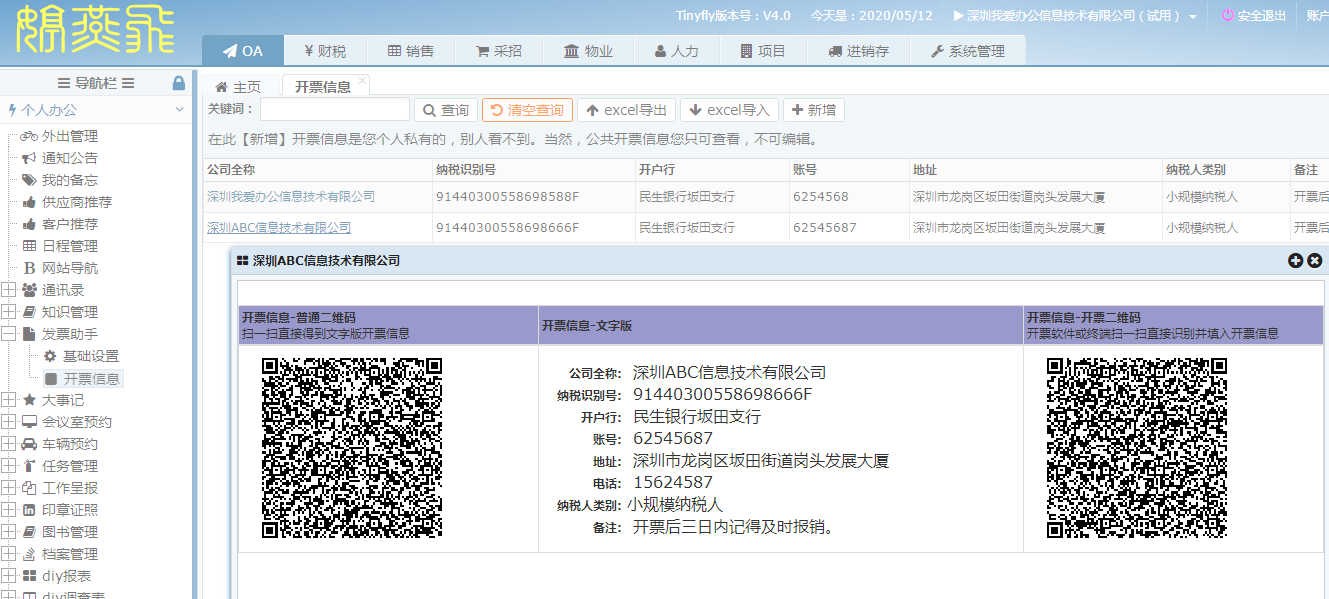
Task: Open the 销售 main menu
Action: coord(411,51)
